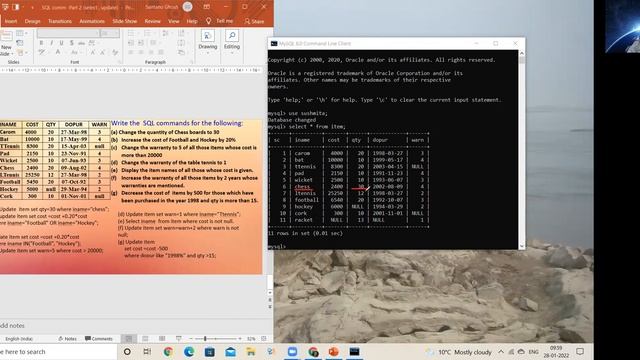Toggle Italic formatting
640x360 pixels.
(x=51, y=43)
